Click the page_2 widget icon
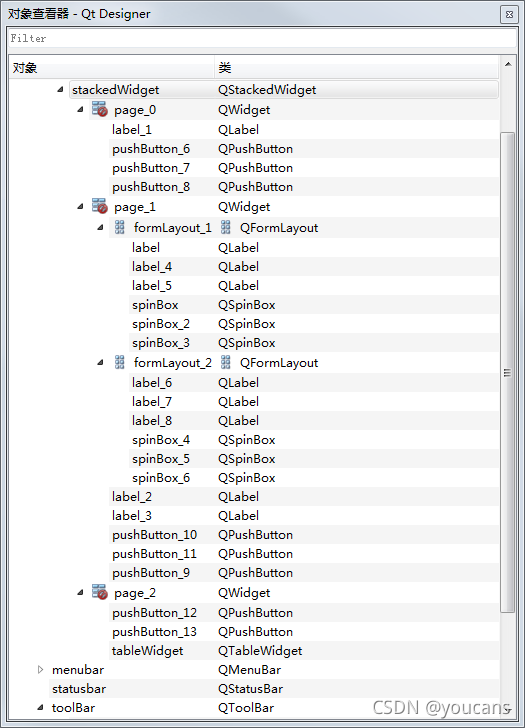Image resolution: width=525 pixels, height=728 pixels. pyautogui.click(x=100, y=592)
